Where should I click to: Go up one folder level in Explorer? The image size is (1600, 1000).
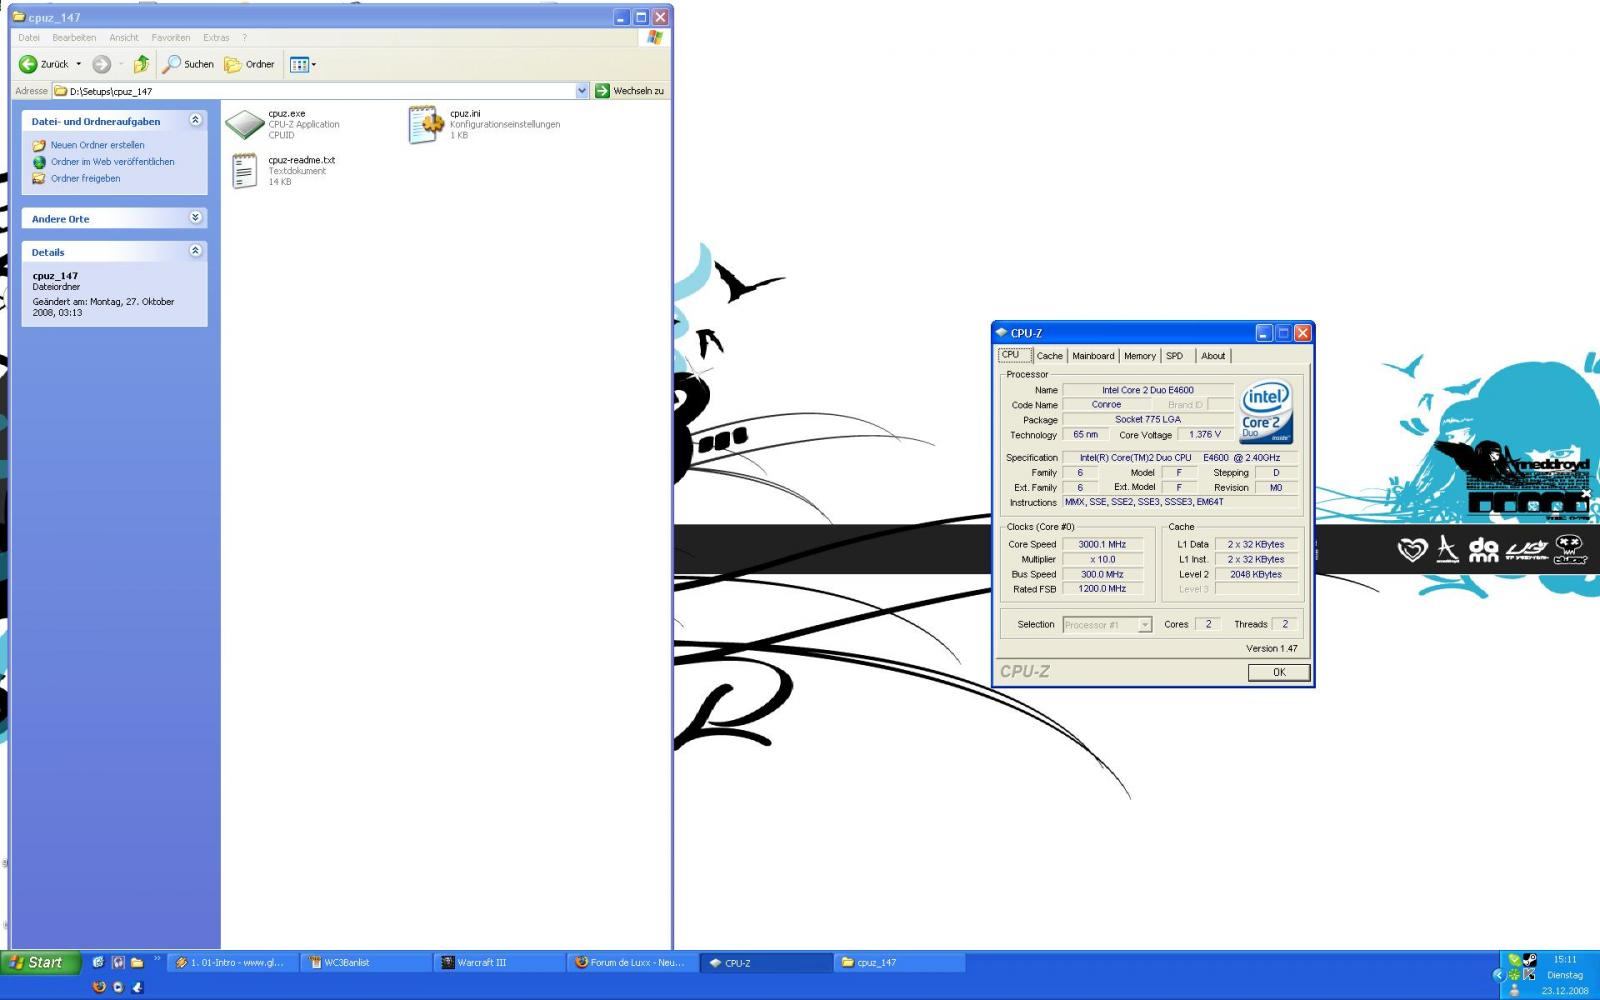tap(141, 64)
